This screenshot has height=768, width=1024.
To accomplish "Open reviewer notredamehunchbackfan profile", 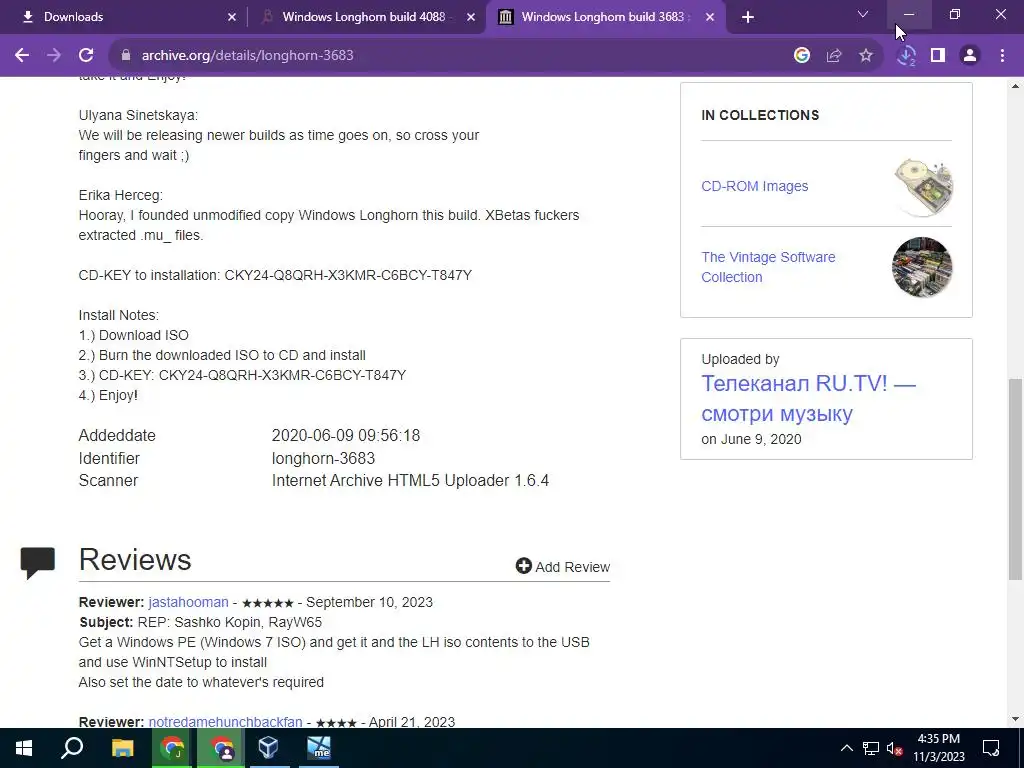I will coord(225,722).
